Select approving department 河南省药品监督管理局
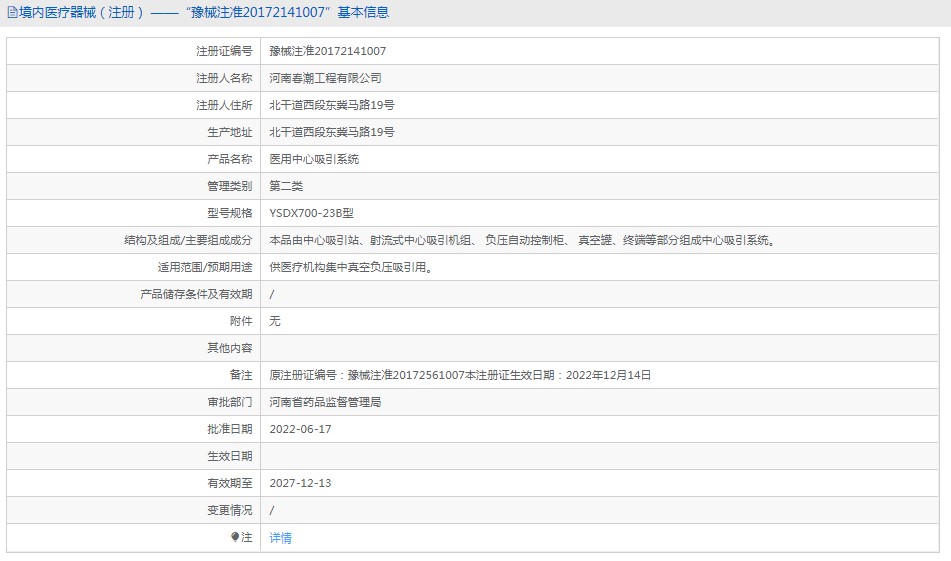This screenshot has width=951, height=561. click(325, 402)
